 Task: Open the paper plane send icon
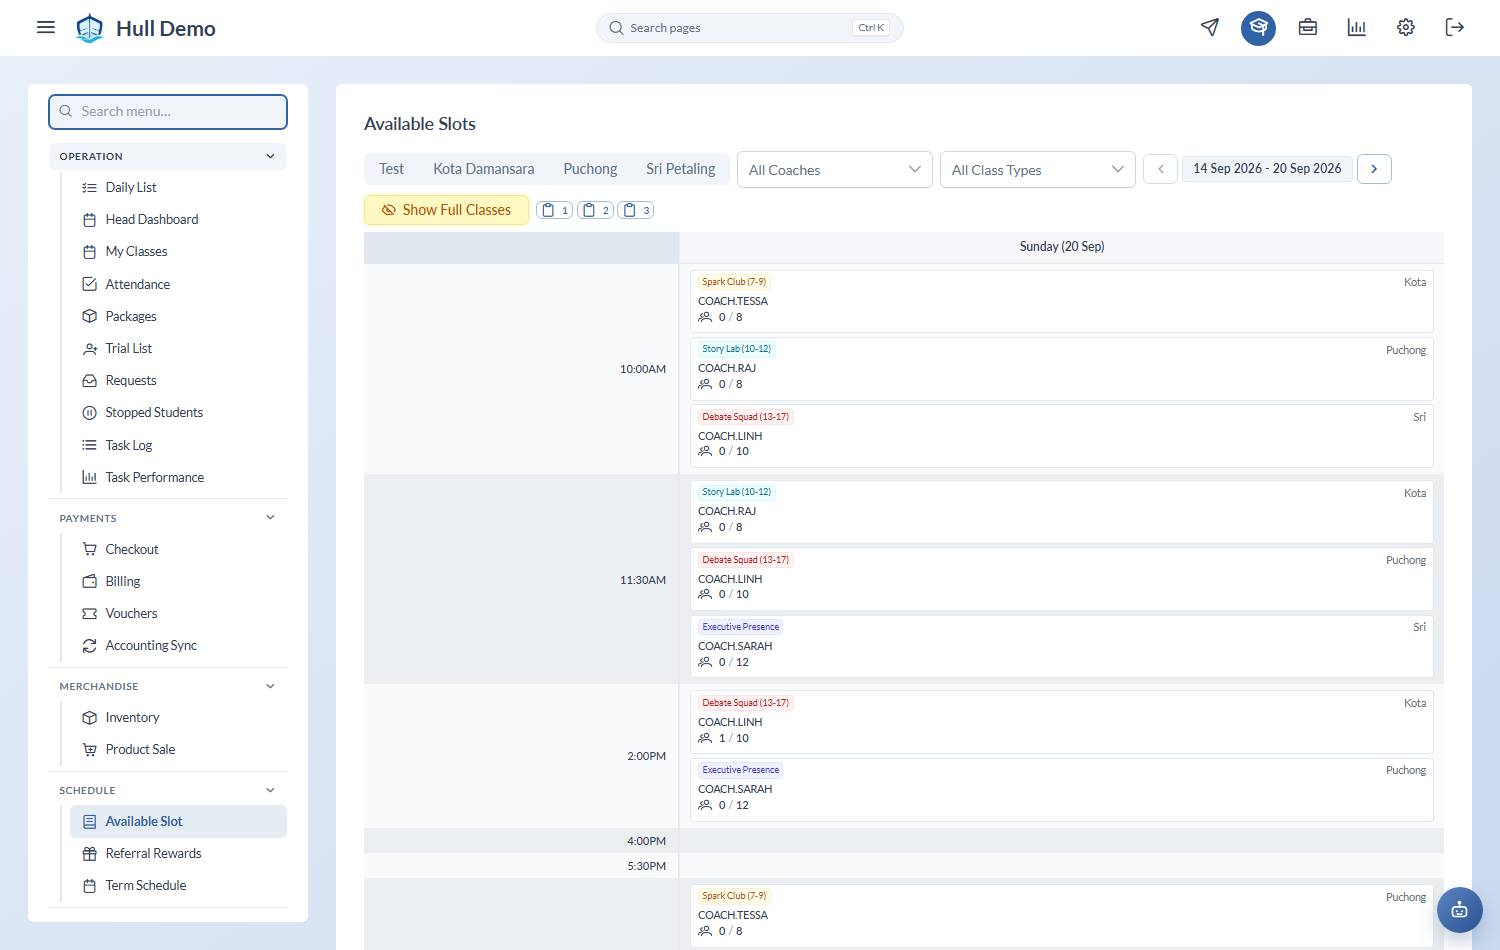tap(1210, 27)
